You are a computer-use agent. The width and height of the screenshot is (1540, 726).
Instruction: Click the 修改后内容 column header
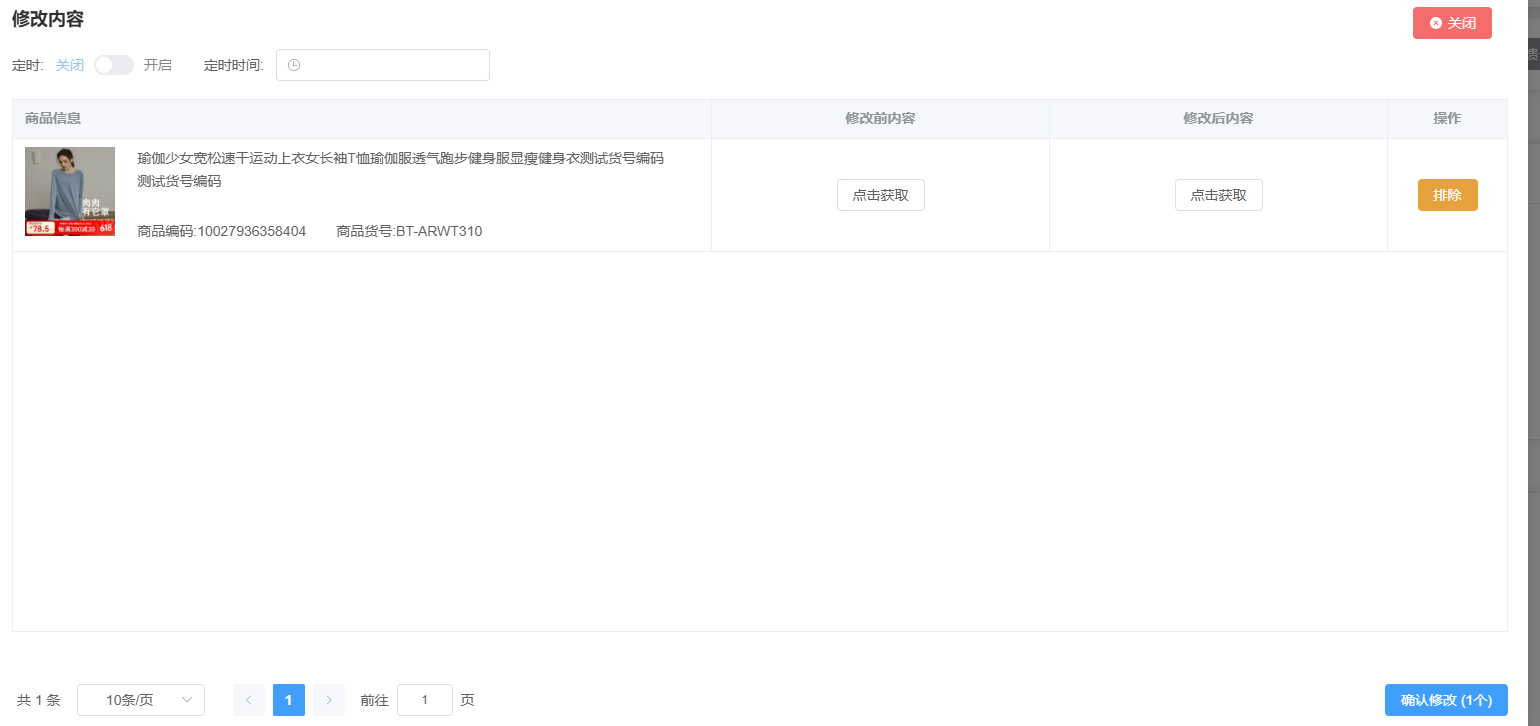(1218, 118)
